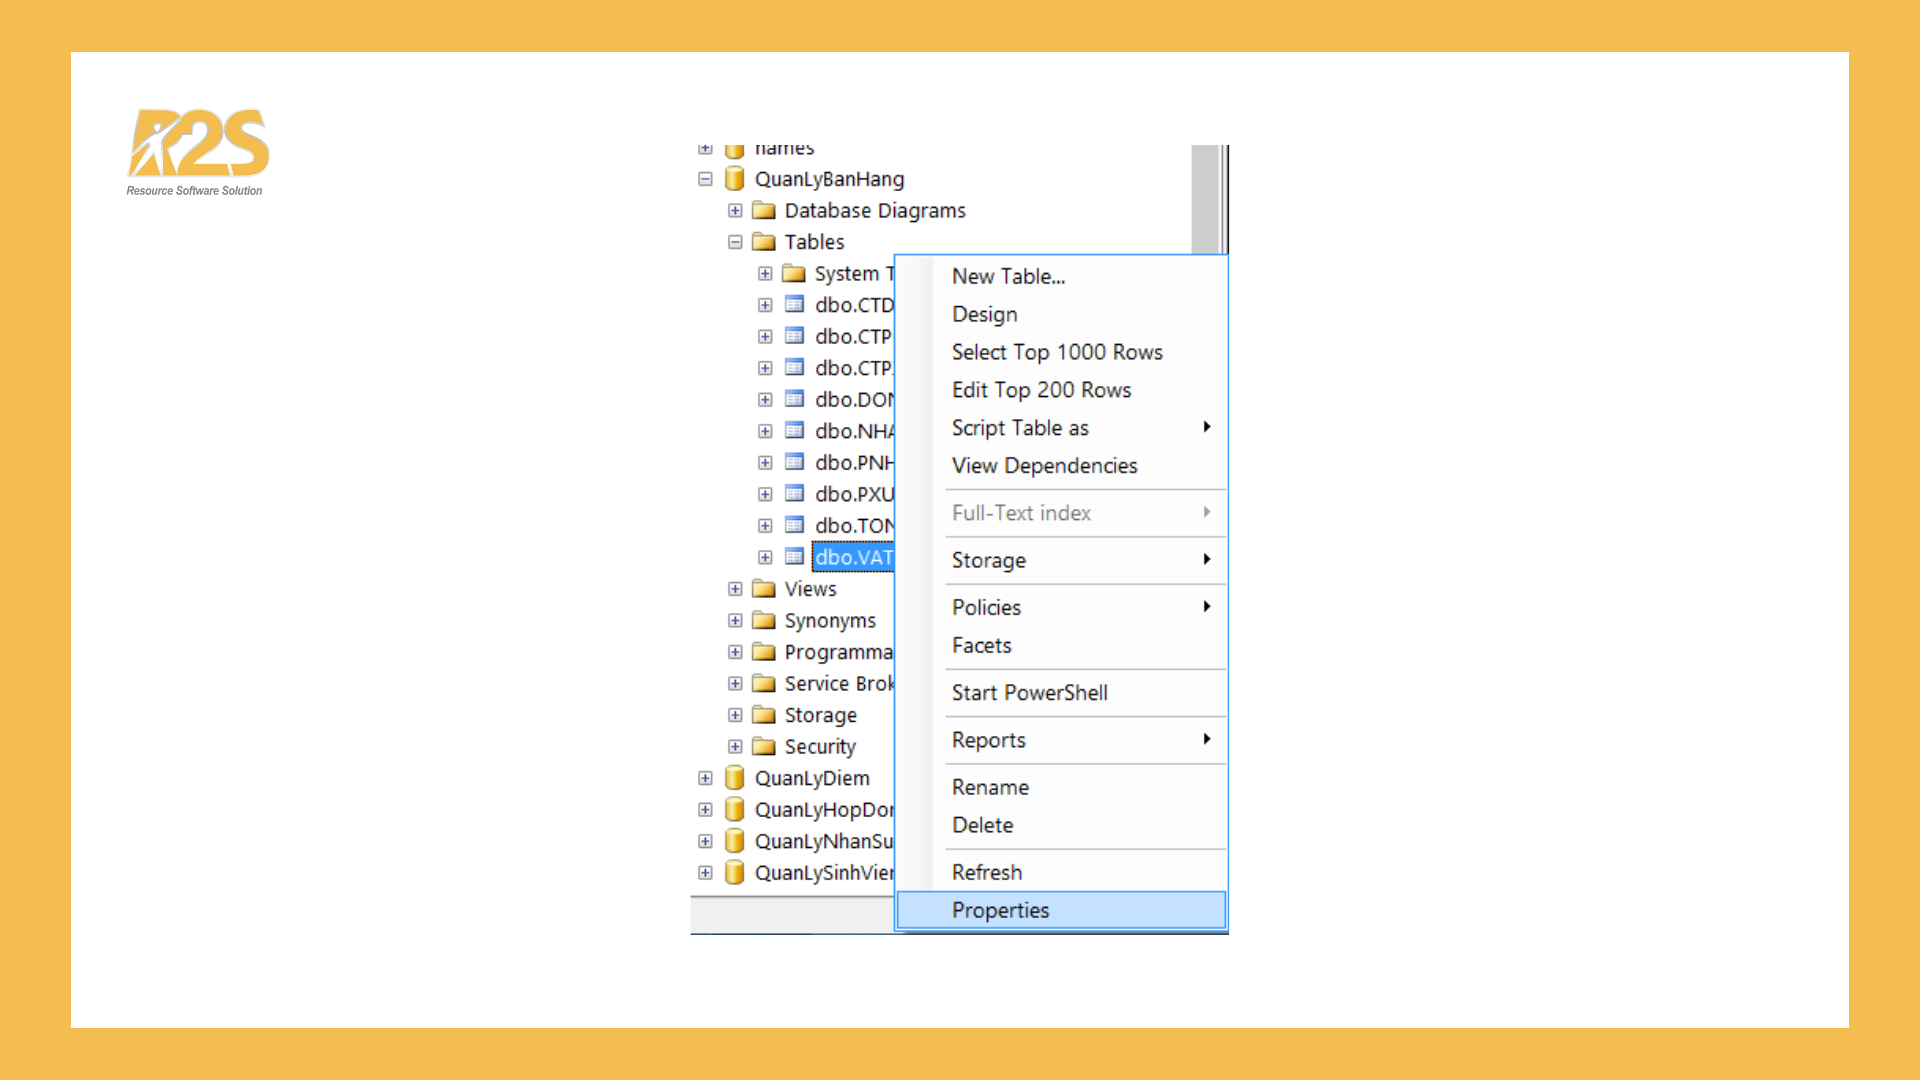1920x1080 pixels.
Task: Expand the QuanLySinhVien database node
Action: (x=705, y=872)
